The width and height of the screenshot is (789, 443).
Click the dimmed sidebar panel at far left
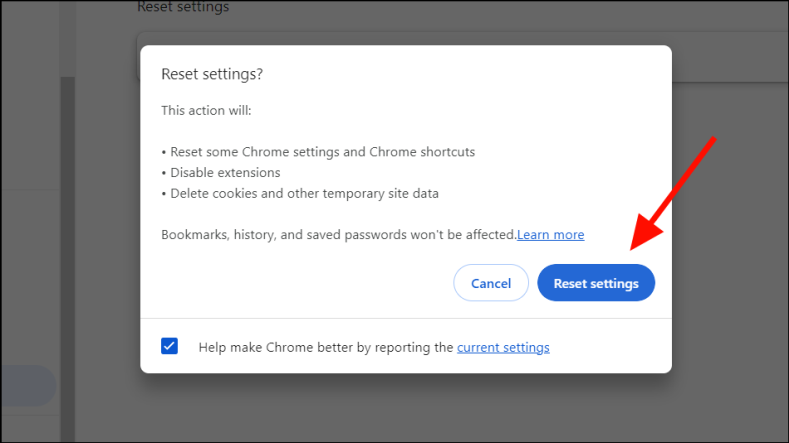click(28, 200)
